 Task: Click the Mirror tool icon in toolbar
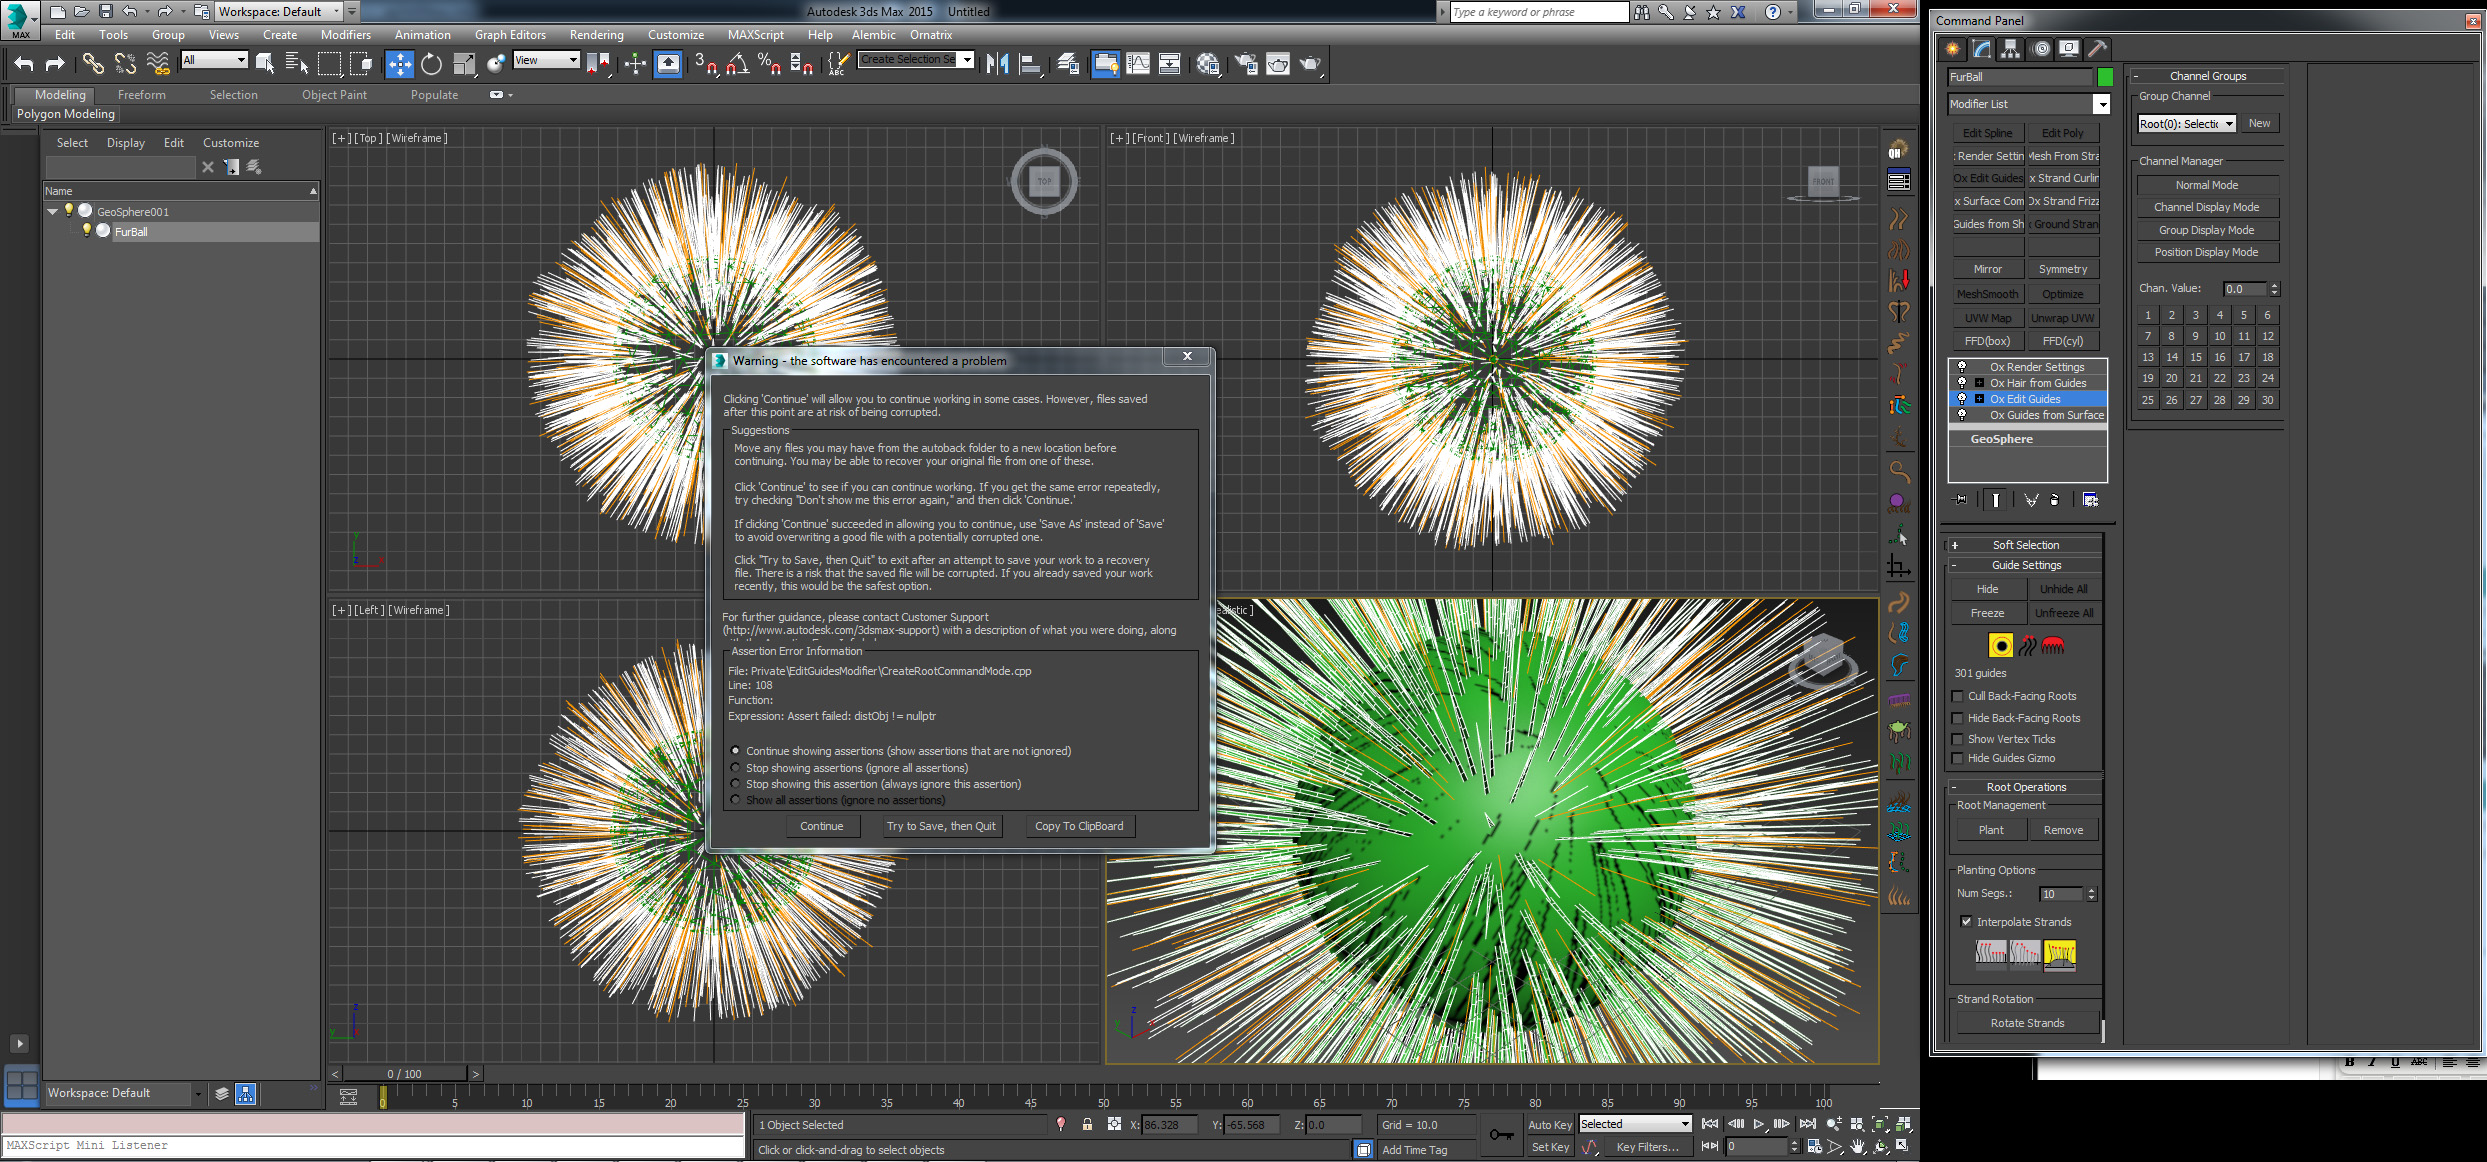[997, 64]
